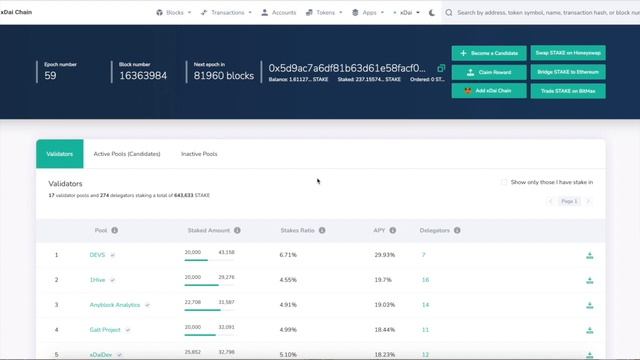Click Trade STAKE on BitMax button

568,91
